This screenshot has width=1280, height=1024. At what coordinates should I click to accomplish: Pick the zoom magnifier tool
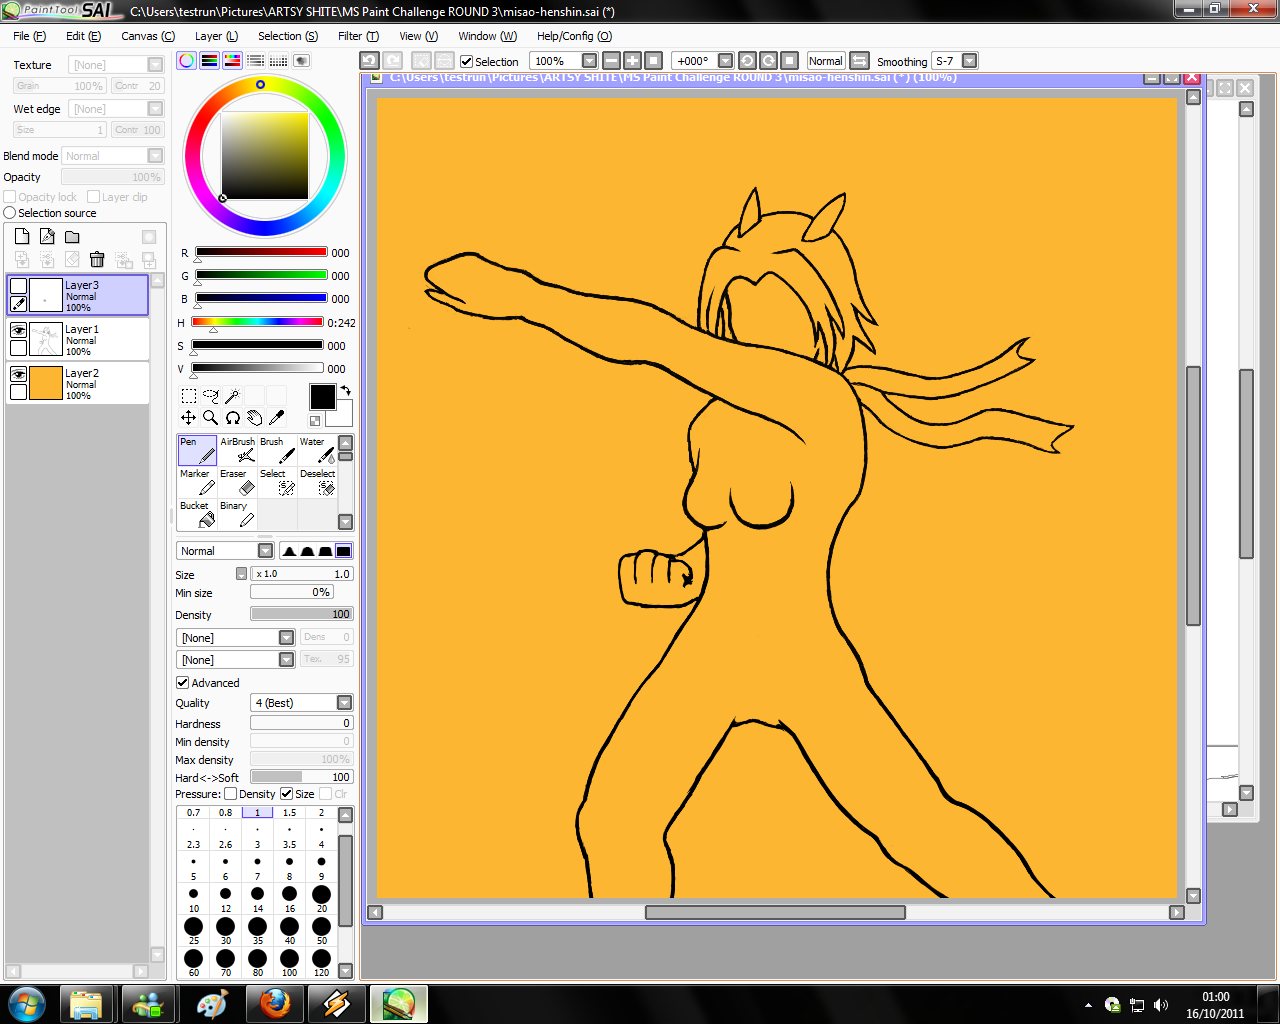(210, 418)
